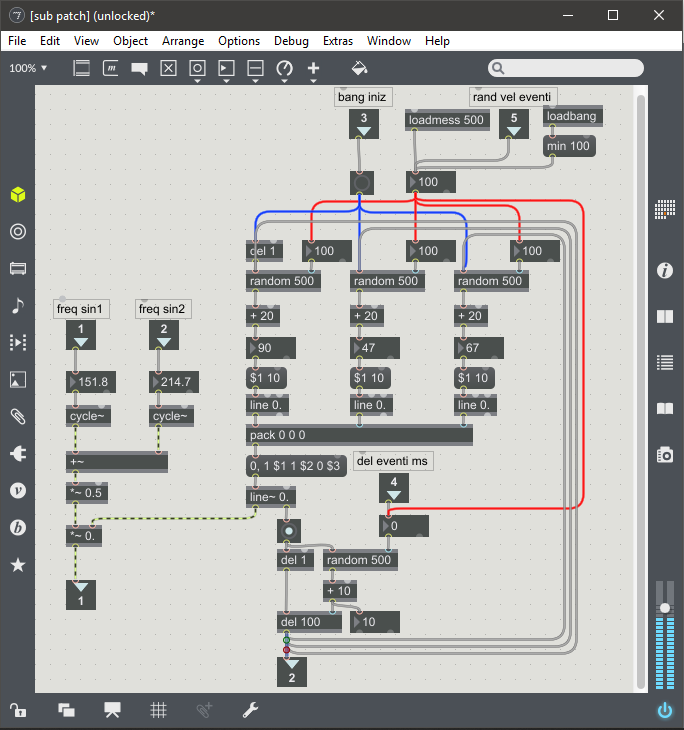Select the loadmess 500 object
Screen dimensions: 684x730
coord(447,120)
